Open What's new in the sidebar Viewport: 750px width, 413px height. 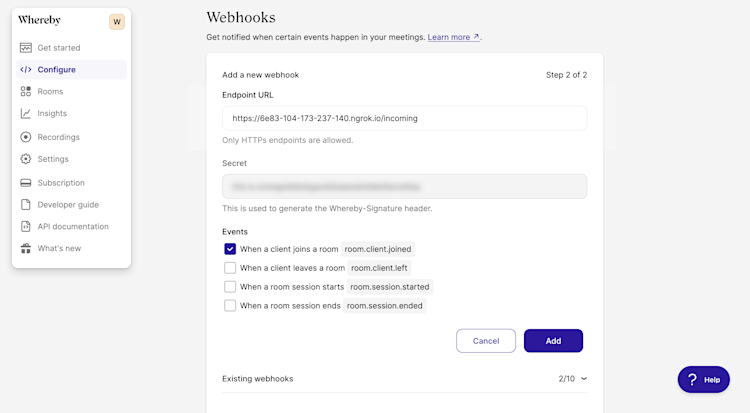[x=71, y=248]
